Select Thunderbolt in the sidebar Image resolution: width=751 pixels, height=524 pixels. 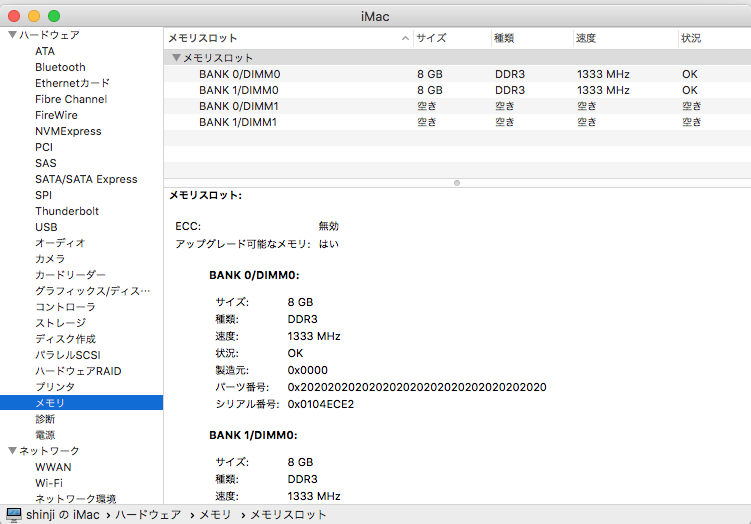coord(67,211)
